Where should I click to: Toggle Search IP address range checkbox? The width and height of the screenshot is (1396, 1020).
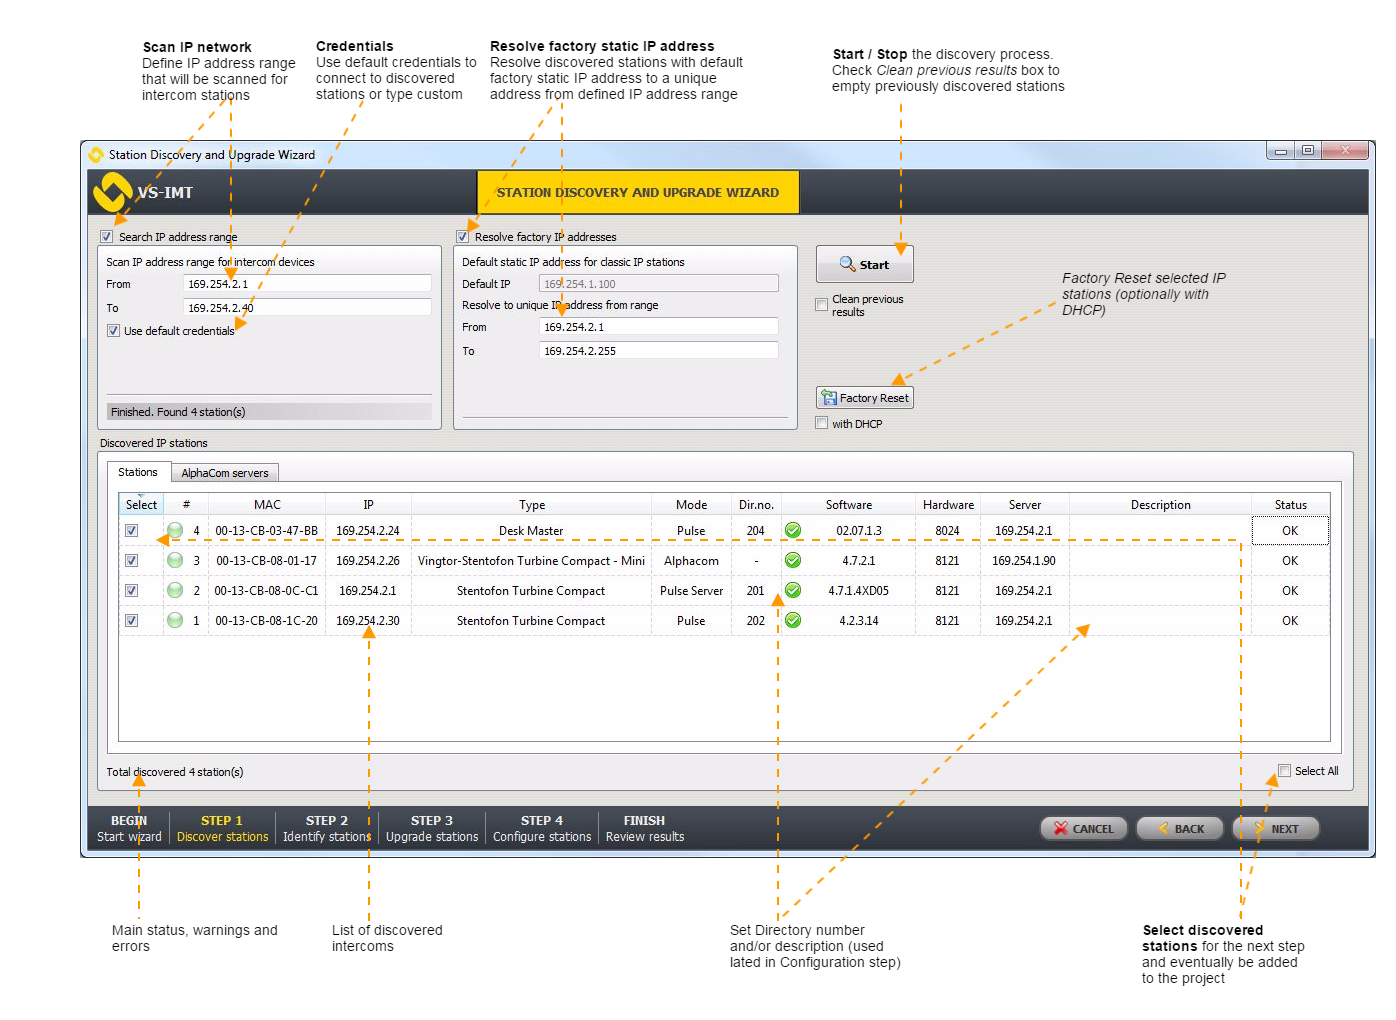[107, 237]
